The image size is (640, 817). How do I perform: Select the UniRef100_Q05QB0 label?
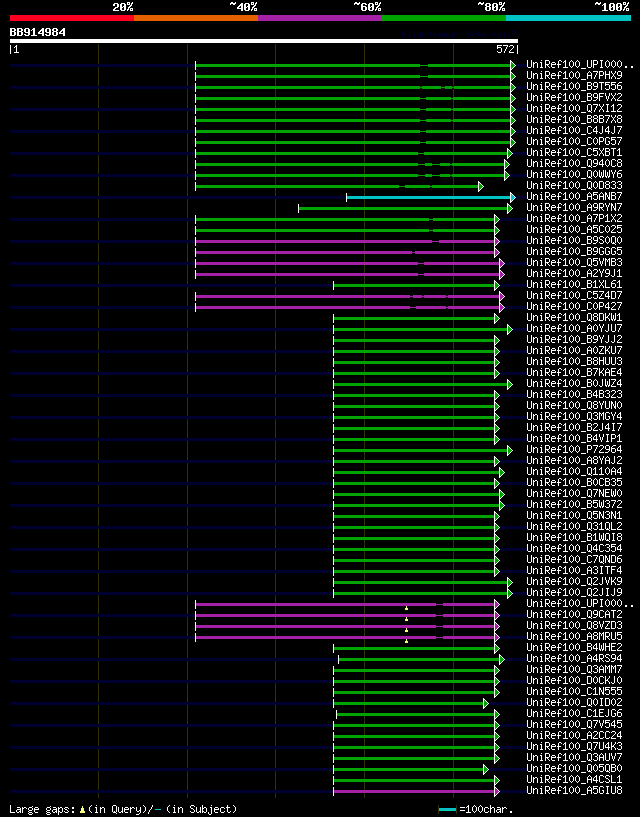(574, 769)
